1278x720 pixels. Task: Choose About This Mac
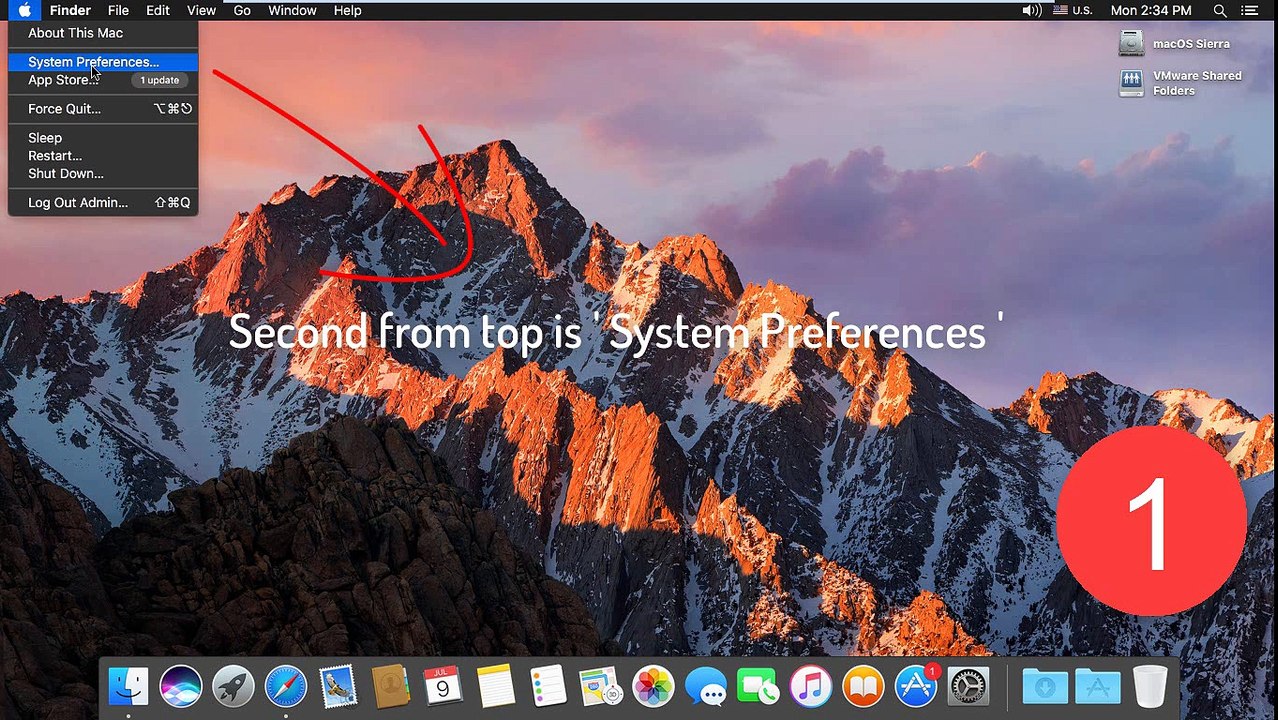point(103,33)
